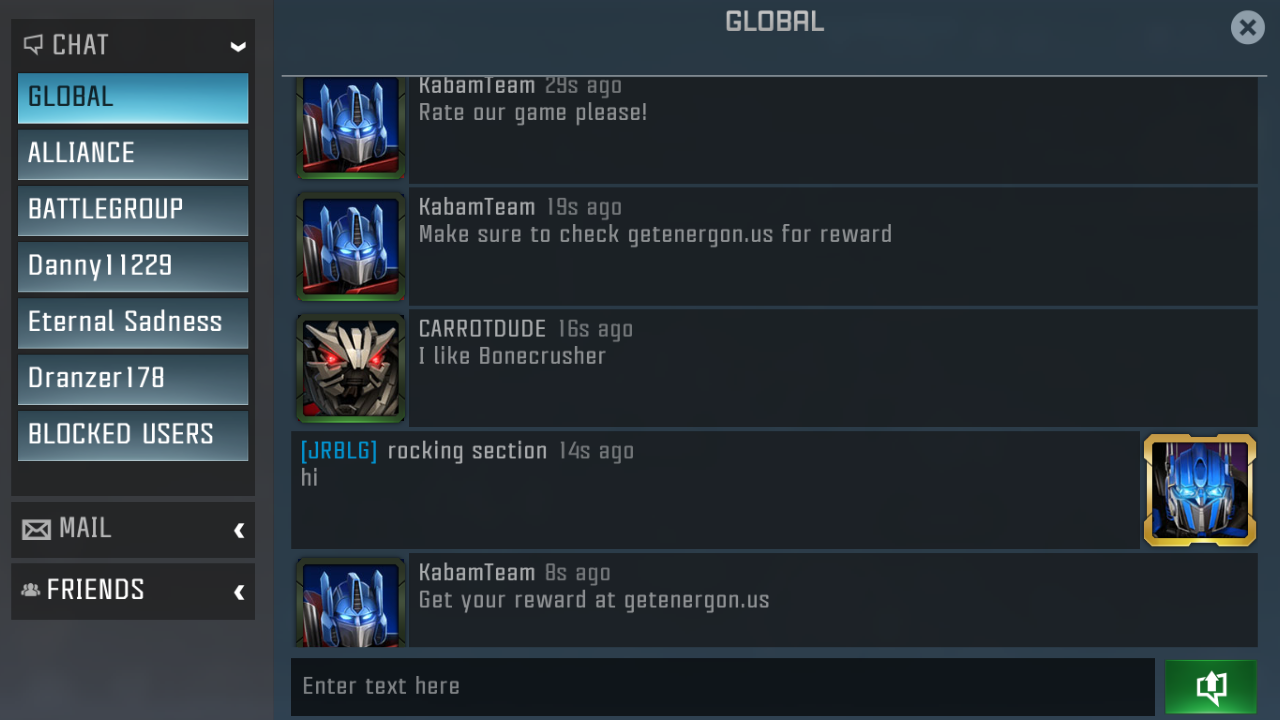Select the Global chat channel
This screenshot has width=1280, height=720.
pyautogui.click(x=133, y=98)
